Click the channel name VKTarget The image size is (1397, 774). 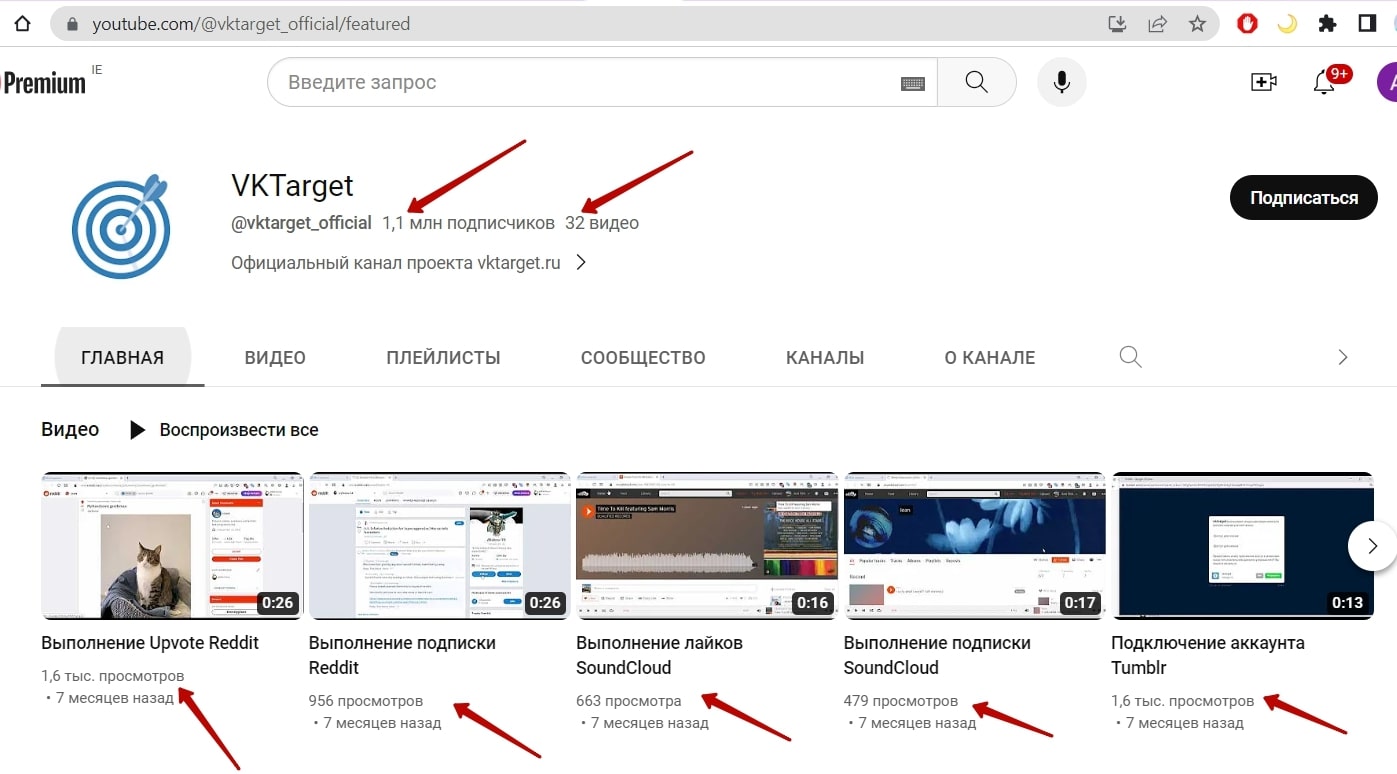292,186
